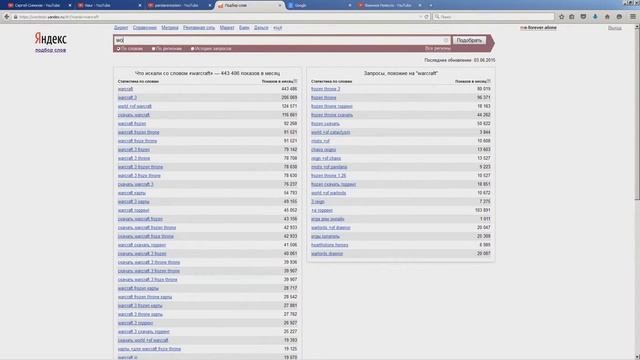Open the world of cataclysm query link
The width and height of the screenshot is (640, 360).
[x=331, y=132]
